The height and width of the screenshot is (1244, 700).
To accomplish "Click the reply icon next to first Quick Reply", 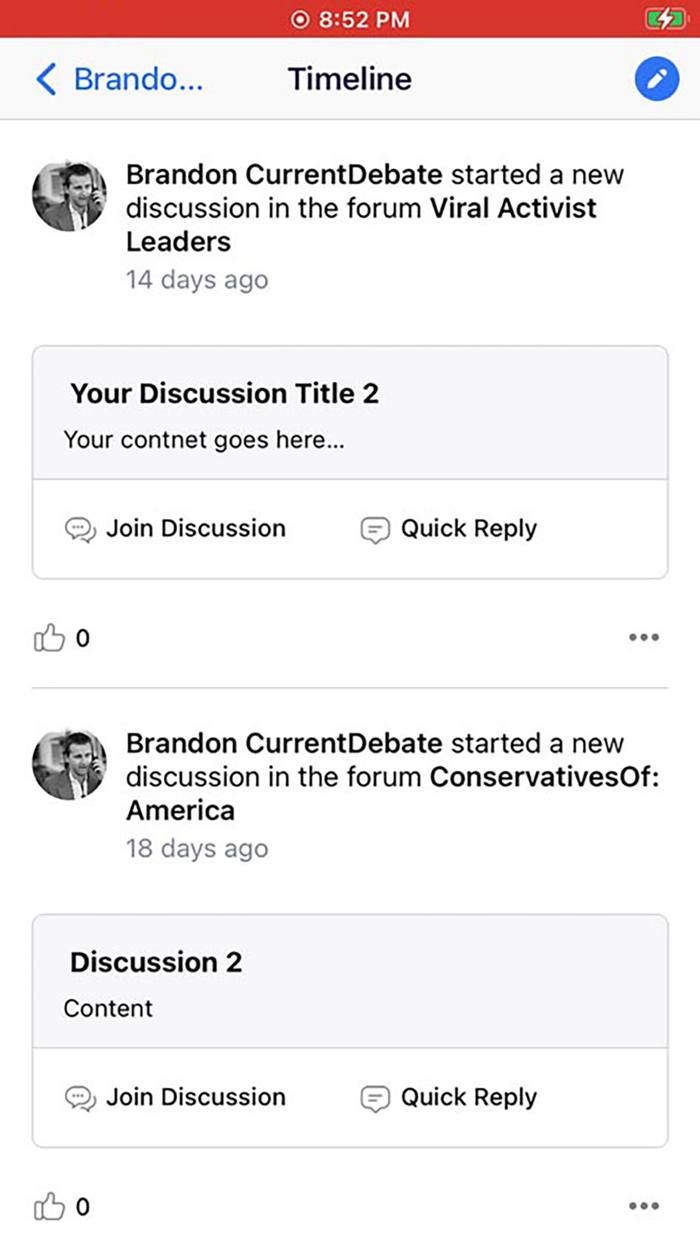I will click(x=374, y=529).
